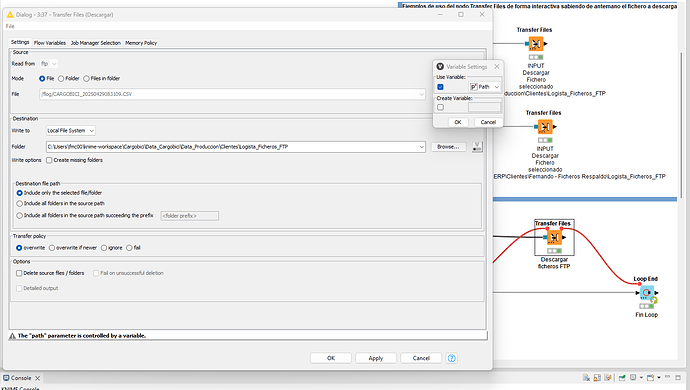Uncheck the Use Variable checkbox
The height and width of the screenshot is (390, 690).
440,87
